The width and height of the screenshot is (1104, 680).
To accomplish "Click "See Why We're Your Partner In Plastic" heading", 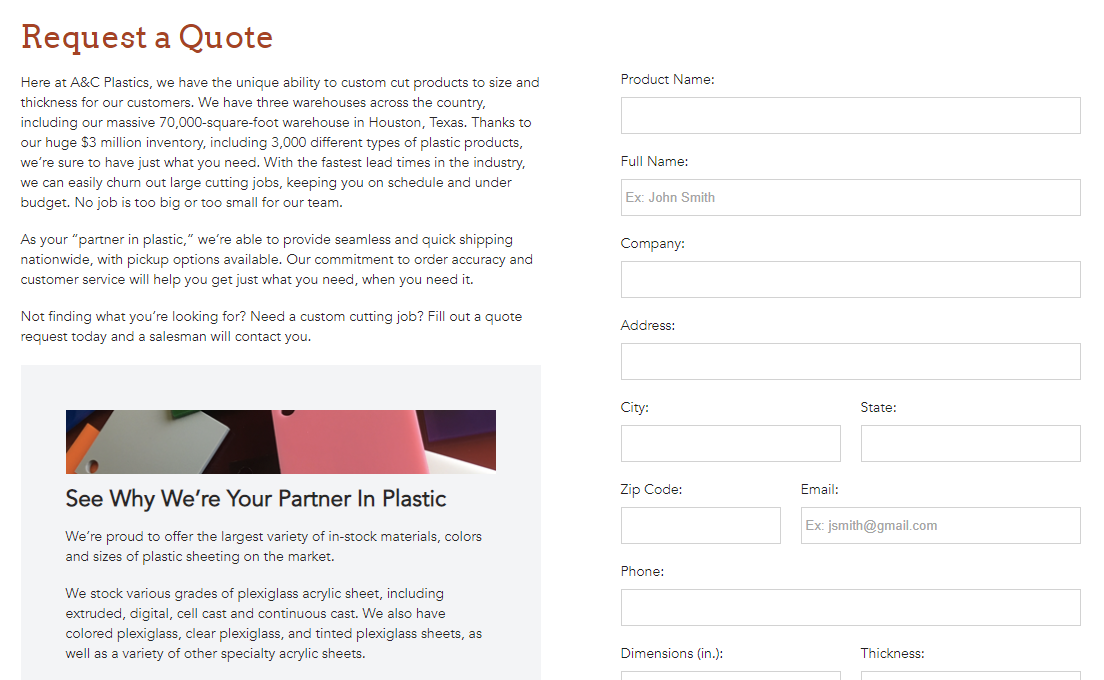I will [x=256, y=499].
